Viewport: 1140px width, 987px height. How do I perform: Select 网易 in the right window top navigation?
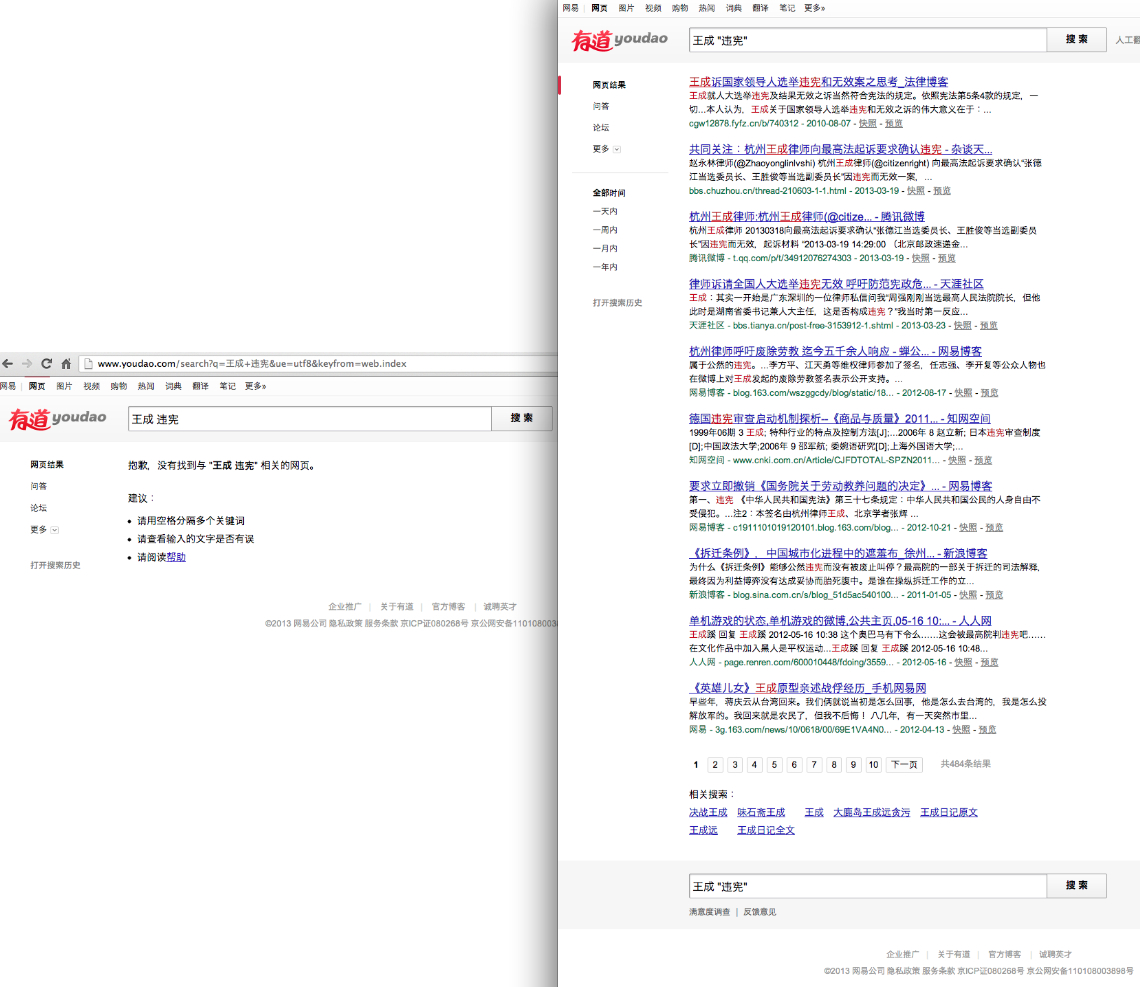click(x=571, y=8)
